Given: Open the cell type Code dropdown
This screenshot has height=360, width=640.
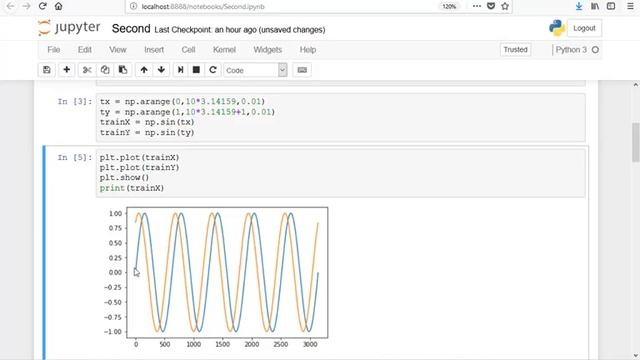Looking at the screenshot, I should point(256,70).
